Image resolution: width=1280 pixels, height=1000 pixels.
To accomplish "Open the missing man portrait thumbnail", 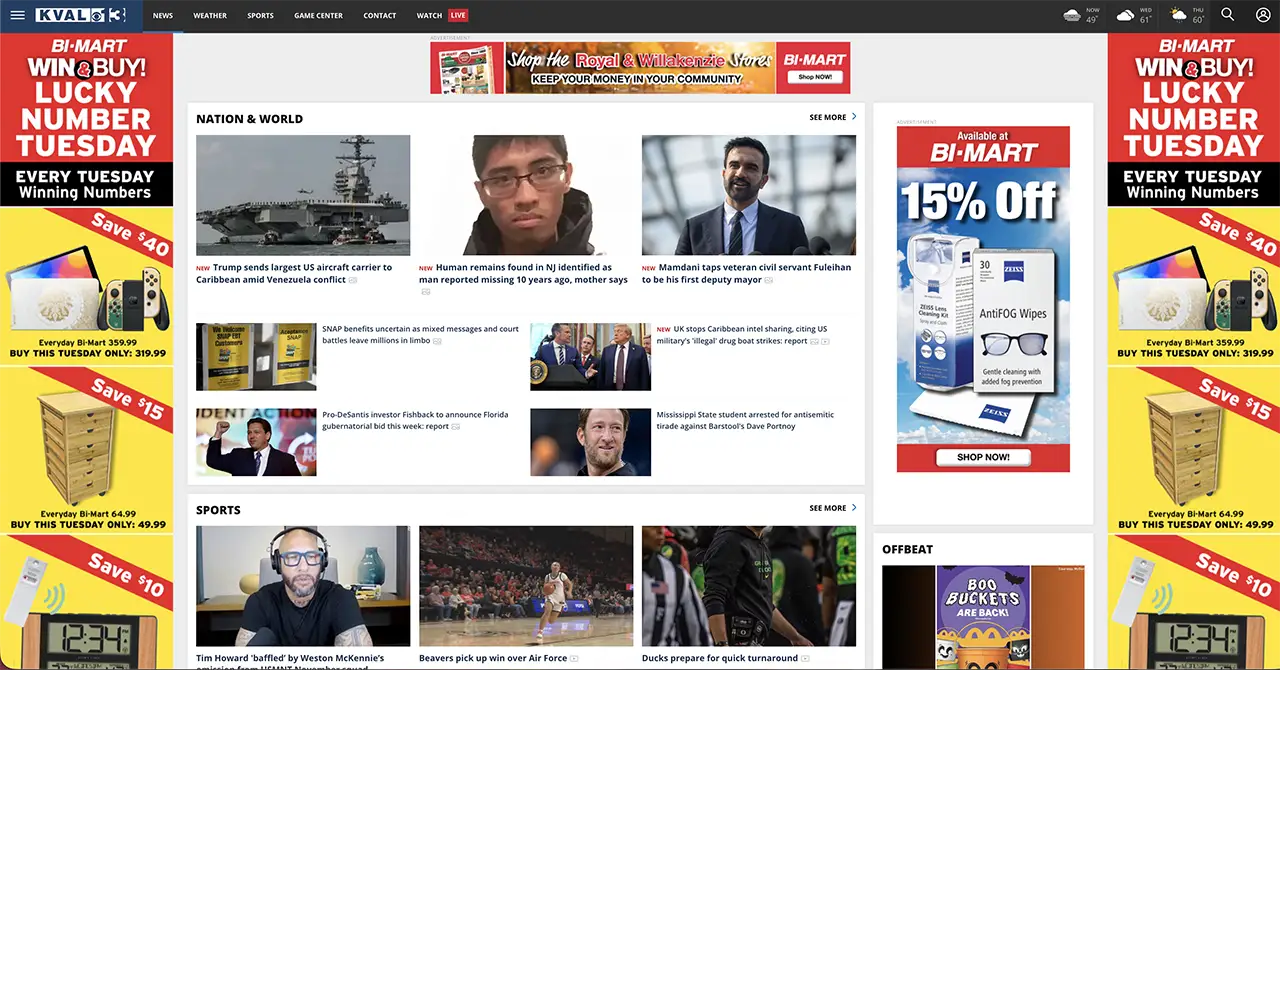I will [x=526, y=195].
